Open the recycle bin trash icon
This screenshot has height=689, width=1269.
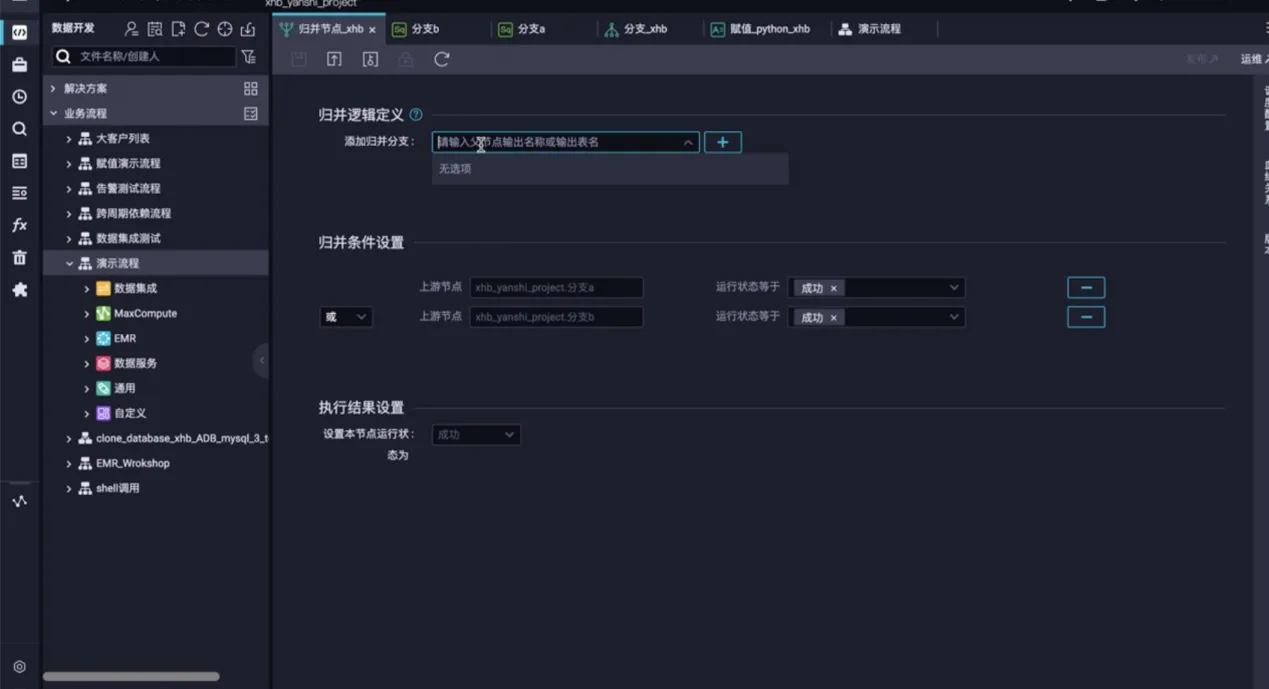tap(19, 257)
